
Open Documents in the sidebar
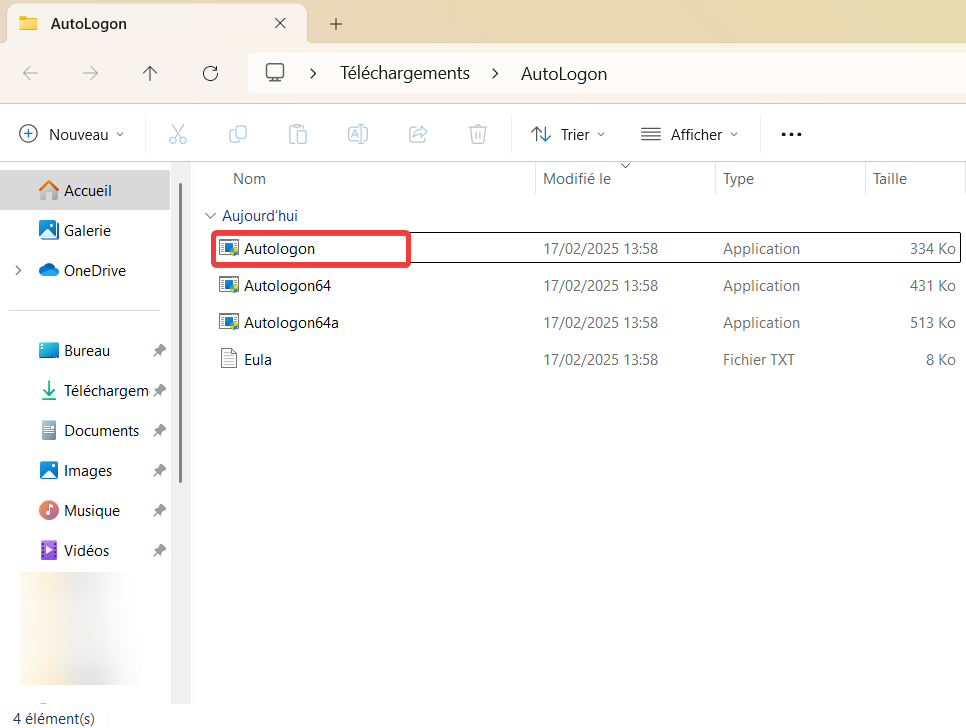[85, 431]
